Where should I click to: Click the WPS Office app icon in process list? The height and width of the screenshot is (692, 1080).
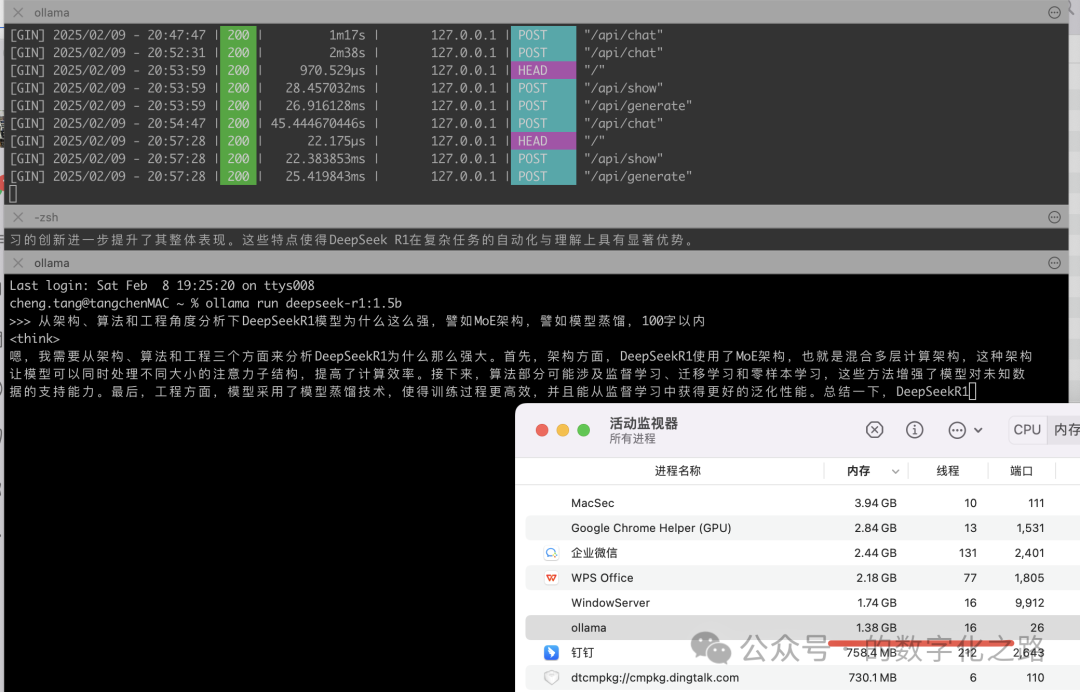point(551,578)
